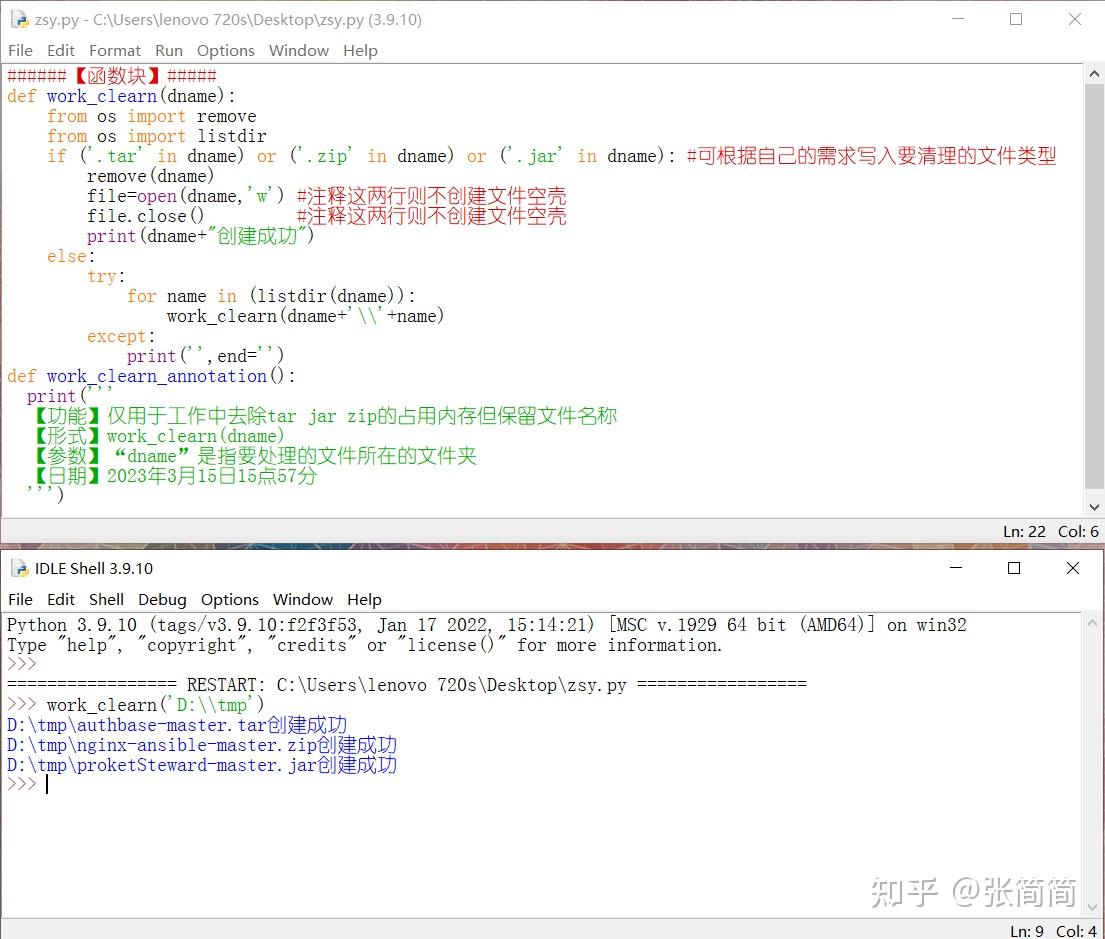Open the Window menu in the editor
The width and height of the screenshot is (1105, 939).
coord(298,50)
